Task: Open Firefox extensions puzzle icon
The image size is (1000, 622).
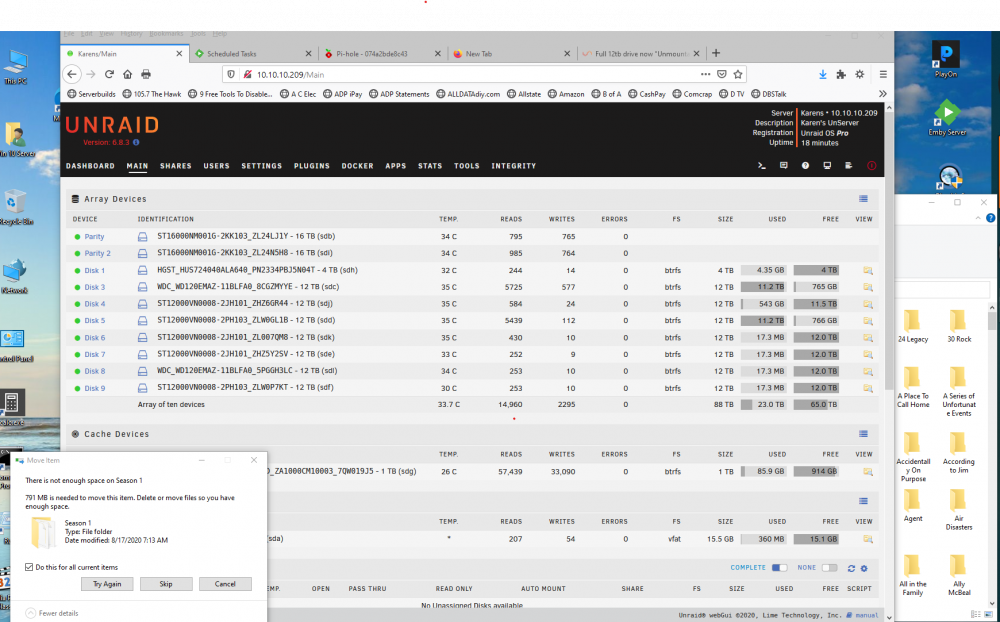Action: point(841,75)
